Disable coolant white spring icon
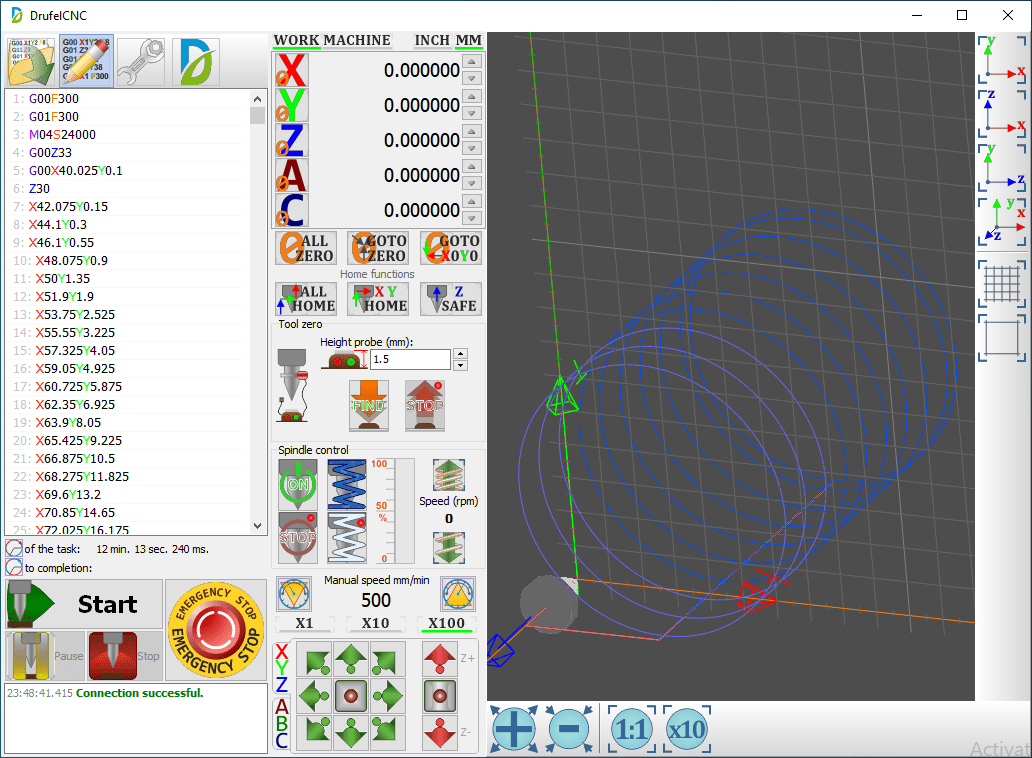The width and height of the screenshot is (1032, 758). [347, 538]
